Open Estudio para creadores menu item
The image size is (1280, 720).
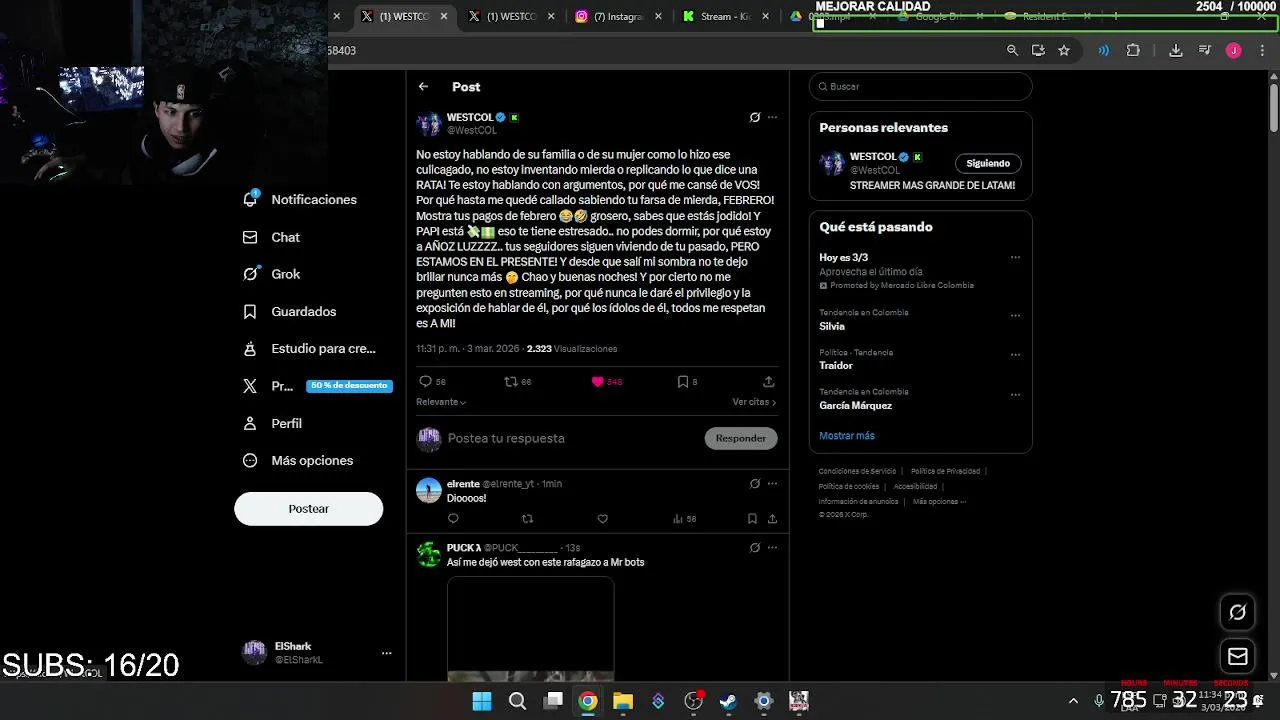310,348
